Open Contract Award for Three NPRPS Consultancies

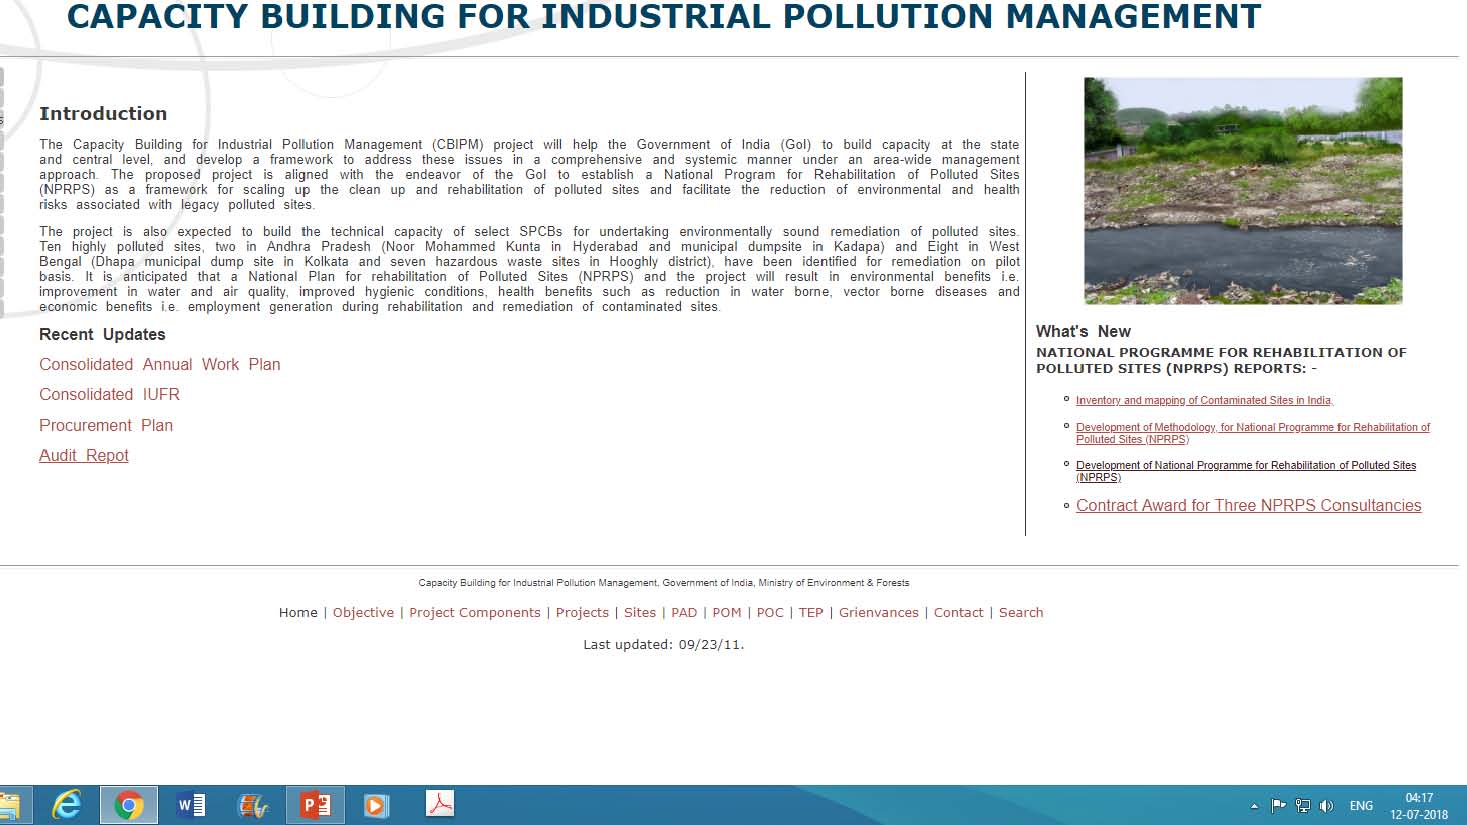[x=1248, y=506]
